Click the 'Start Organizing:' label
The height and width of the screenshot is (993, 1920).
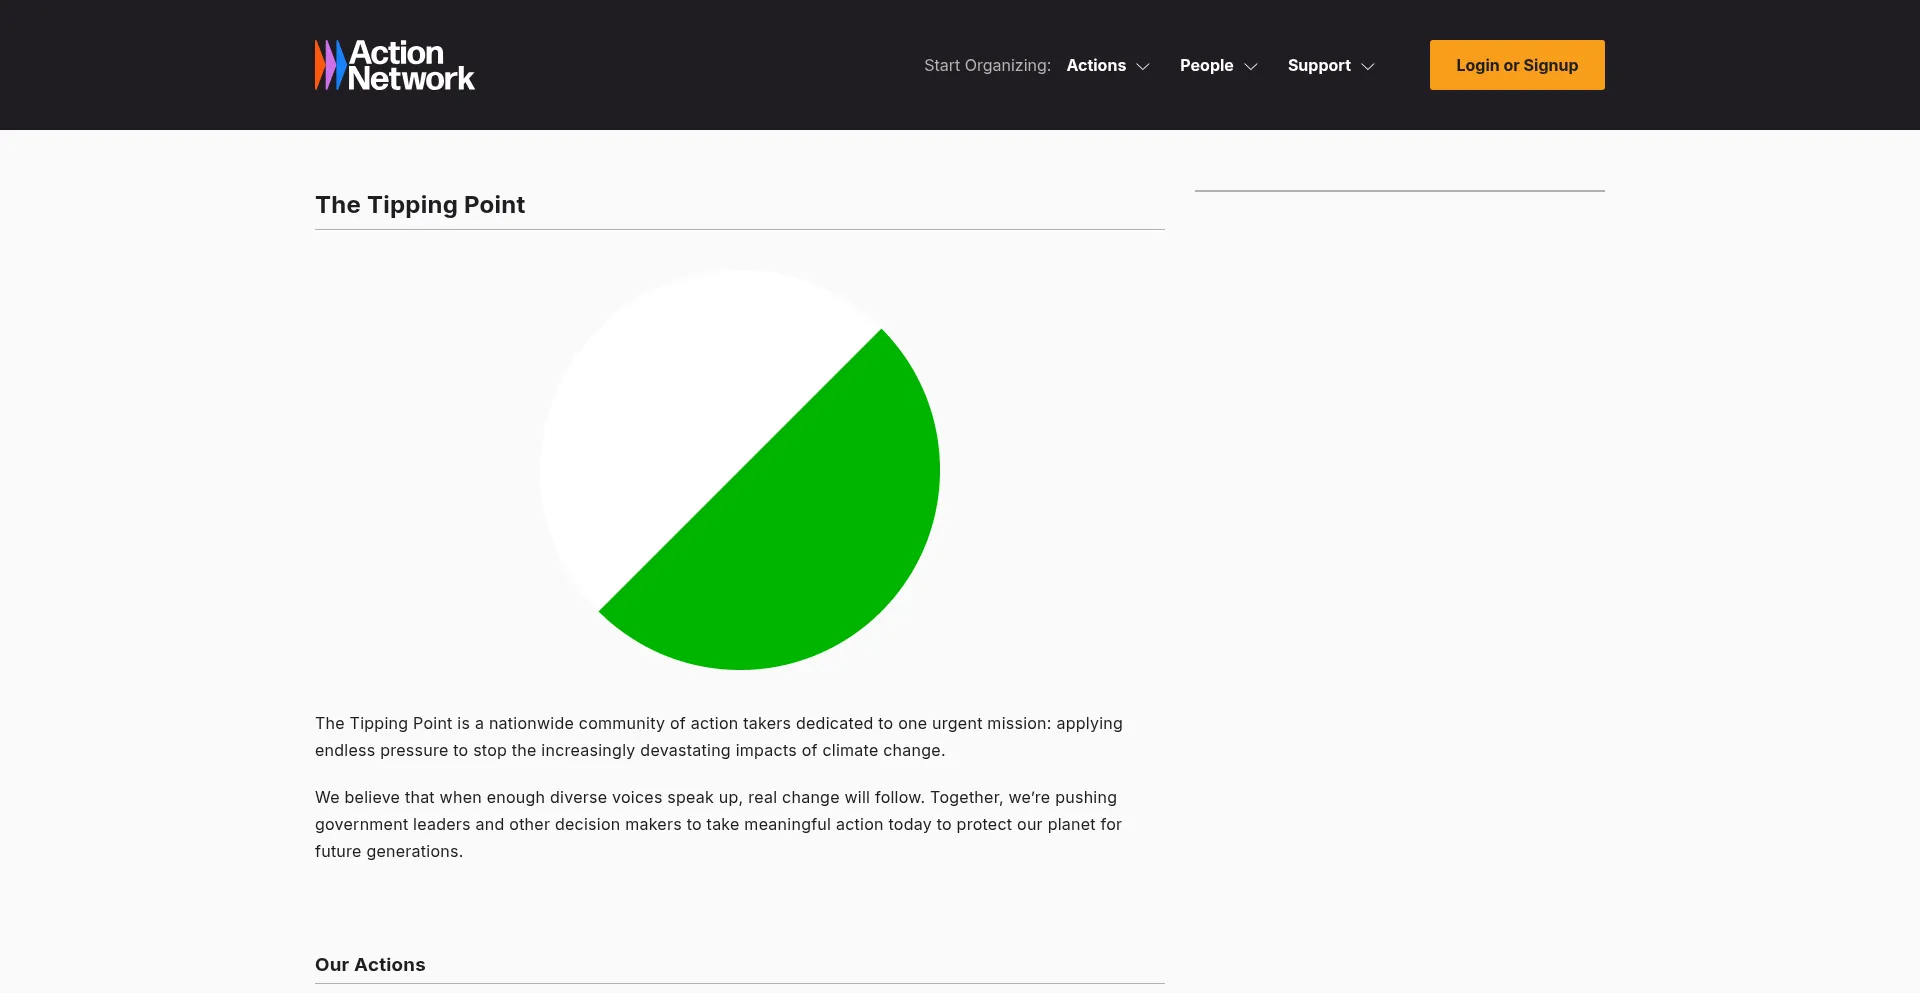(x=987, y=65)
